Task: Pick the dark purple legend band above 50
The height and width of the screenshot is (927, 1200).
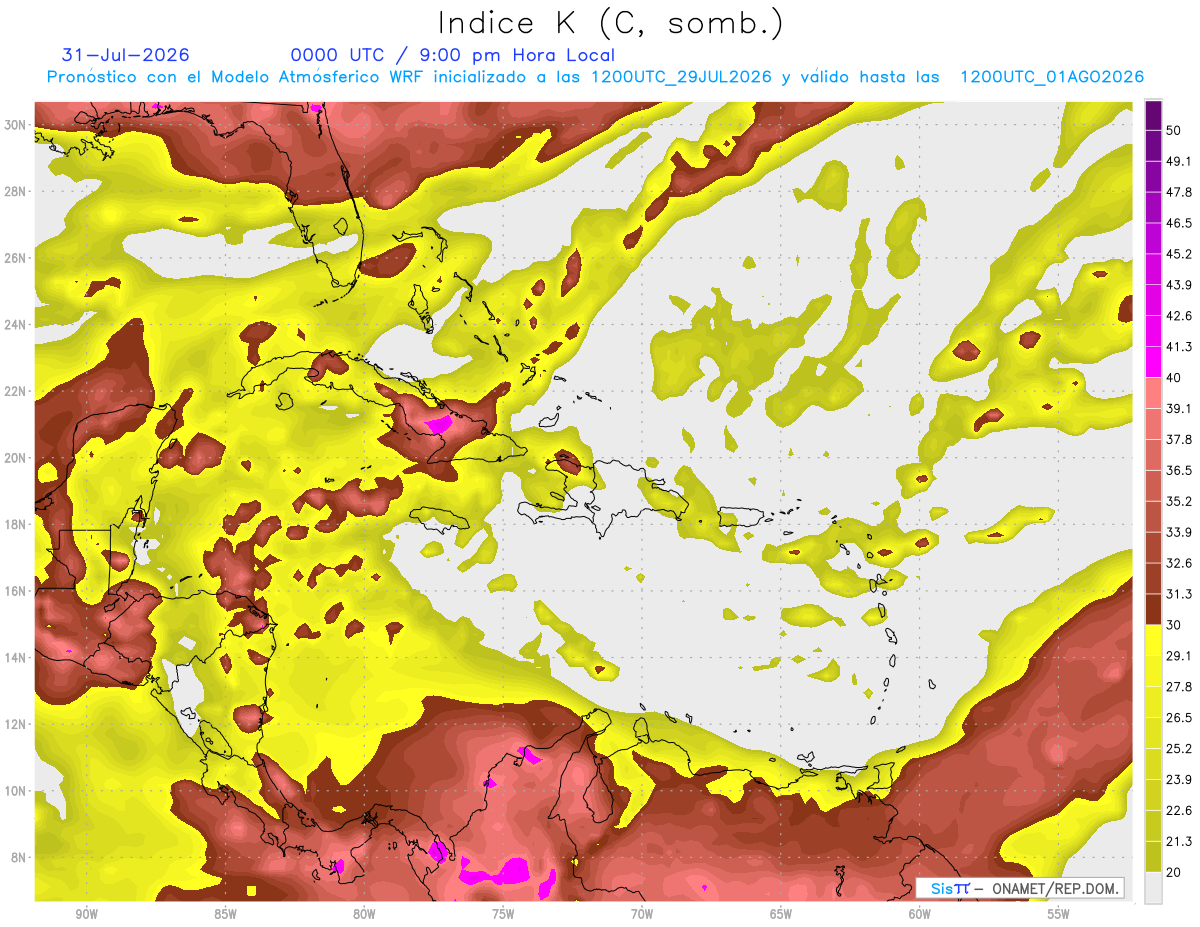Action: [x=1153, y=115]
